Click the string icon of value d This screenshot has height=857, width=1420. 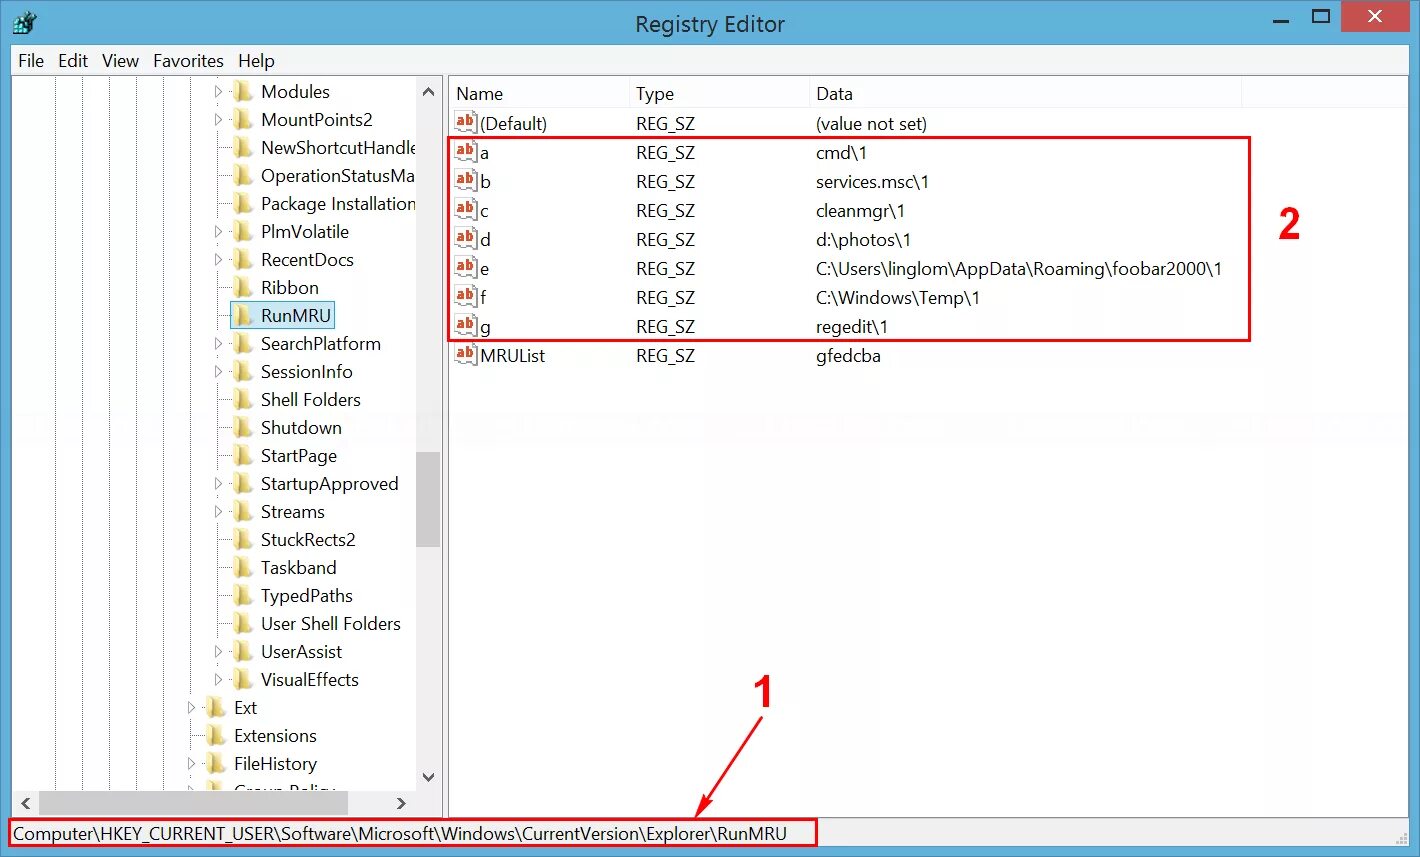click(x=466, y=239)
